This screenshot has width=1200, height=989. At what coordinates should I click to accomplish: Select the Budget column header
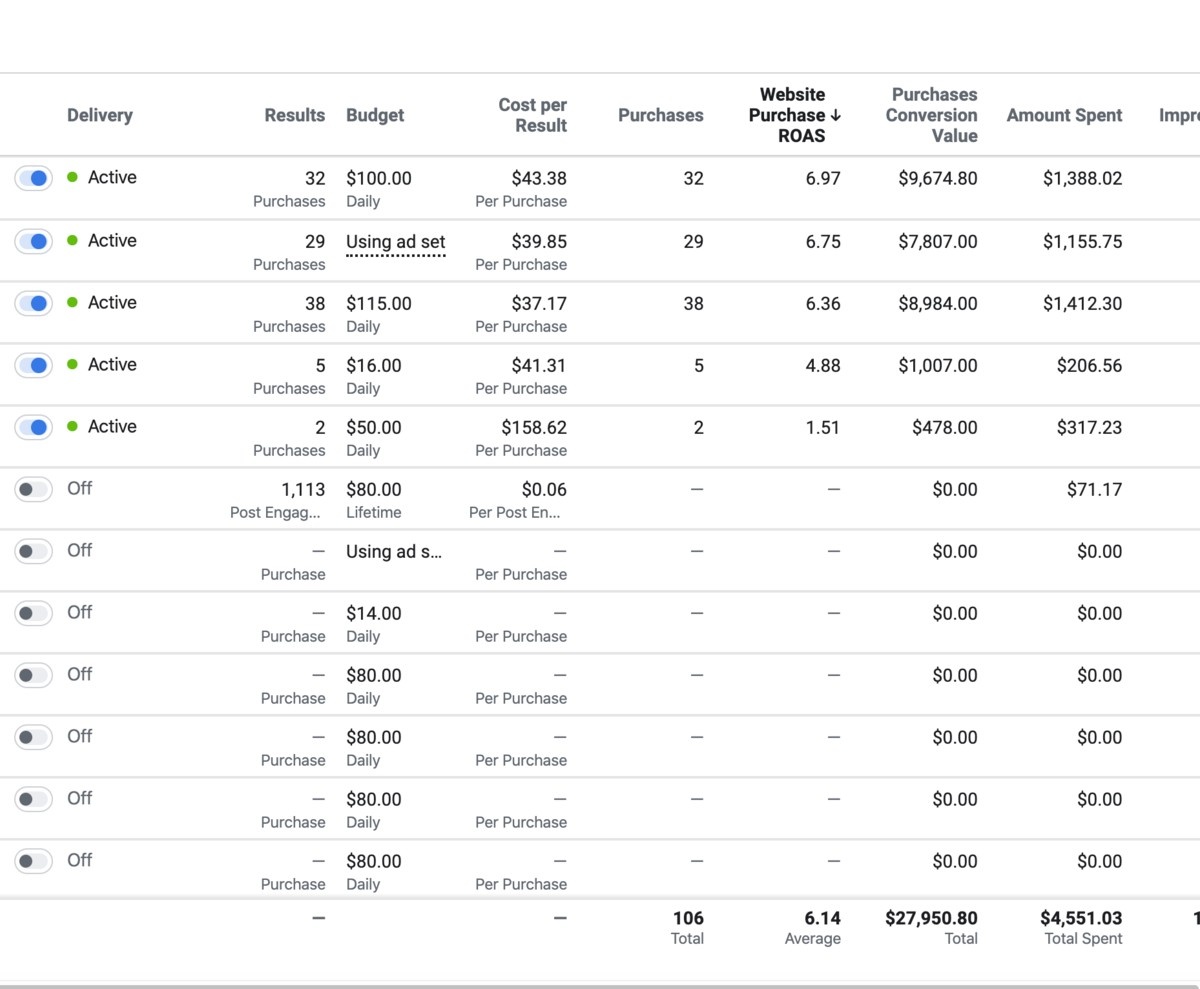pyautogui.click(x=375, y=115)
